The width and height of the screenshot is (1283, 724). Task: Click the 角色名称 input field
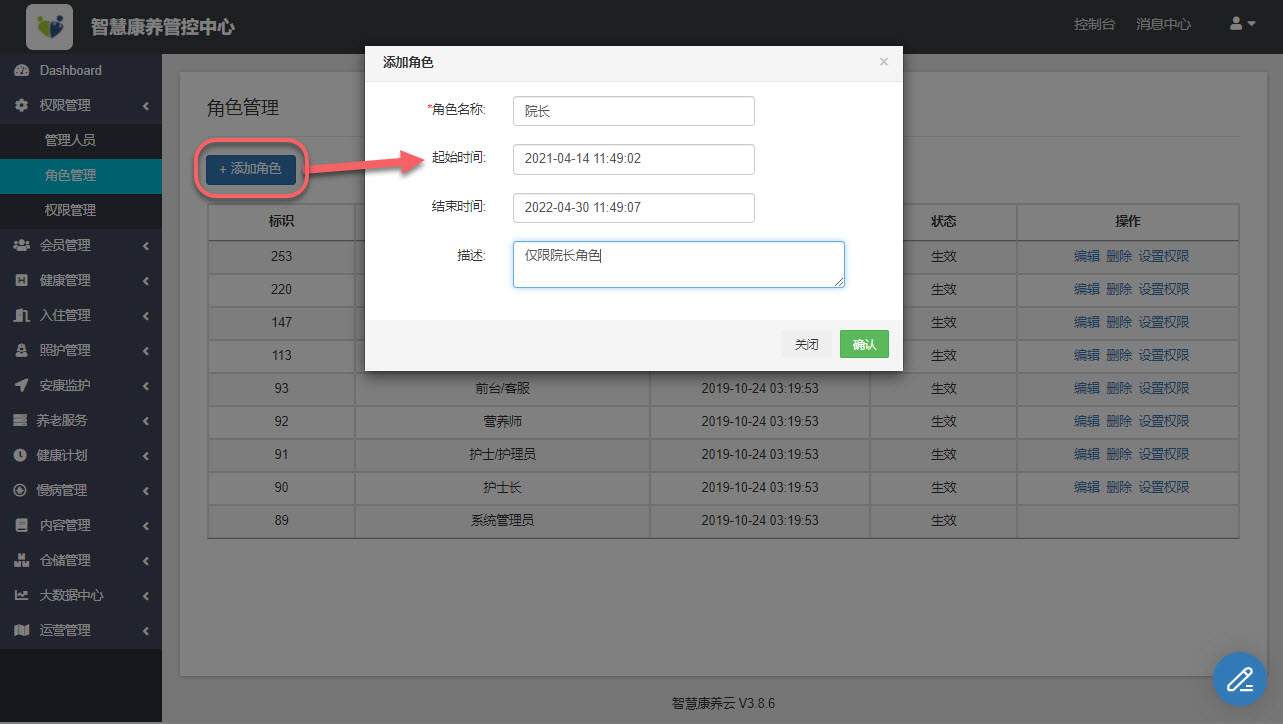point(633,111)
